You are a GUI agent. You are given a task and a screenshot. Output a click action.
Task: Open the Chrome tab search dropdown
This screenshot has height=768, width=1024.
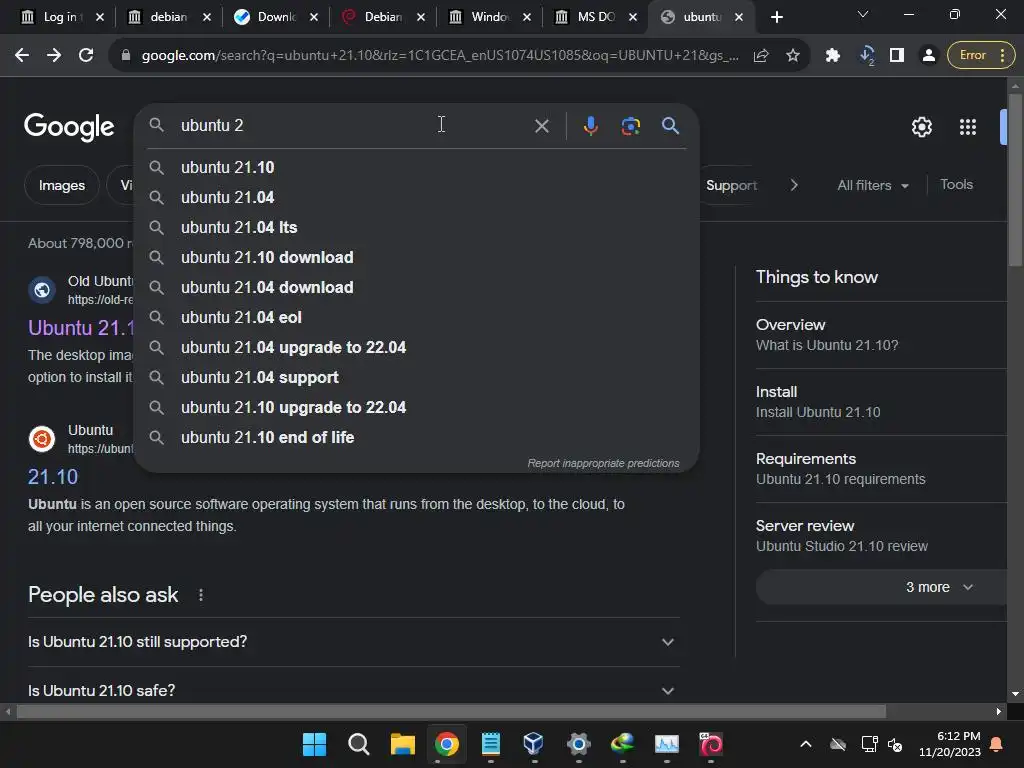(863, 14)
